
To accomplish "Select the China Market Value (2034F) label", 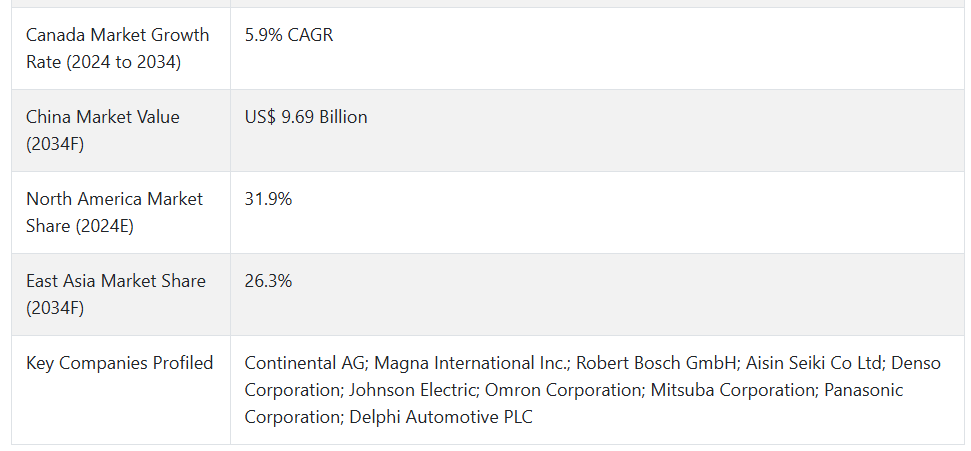I will click(x=103, y=130).
